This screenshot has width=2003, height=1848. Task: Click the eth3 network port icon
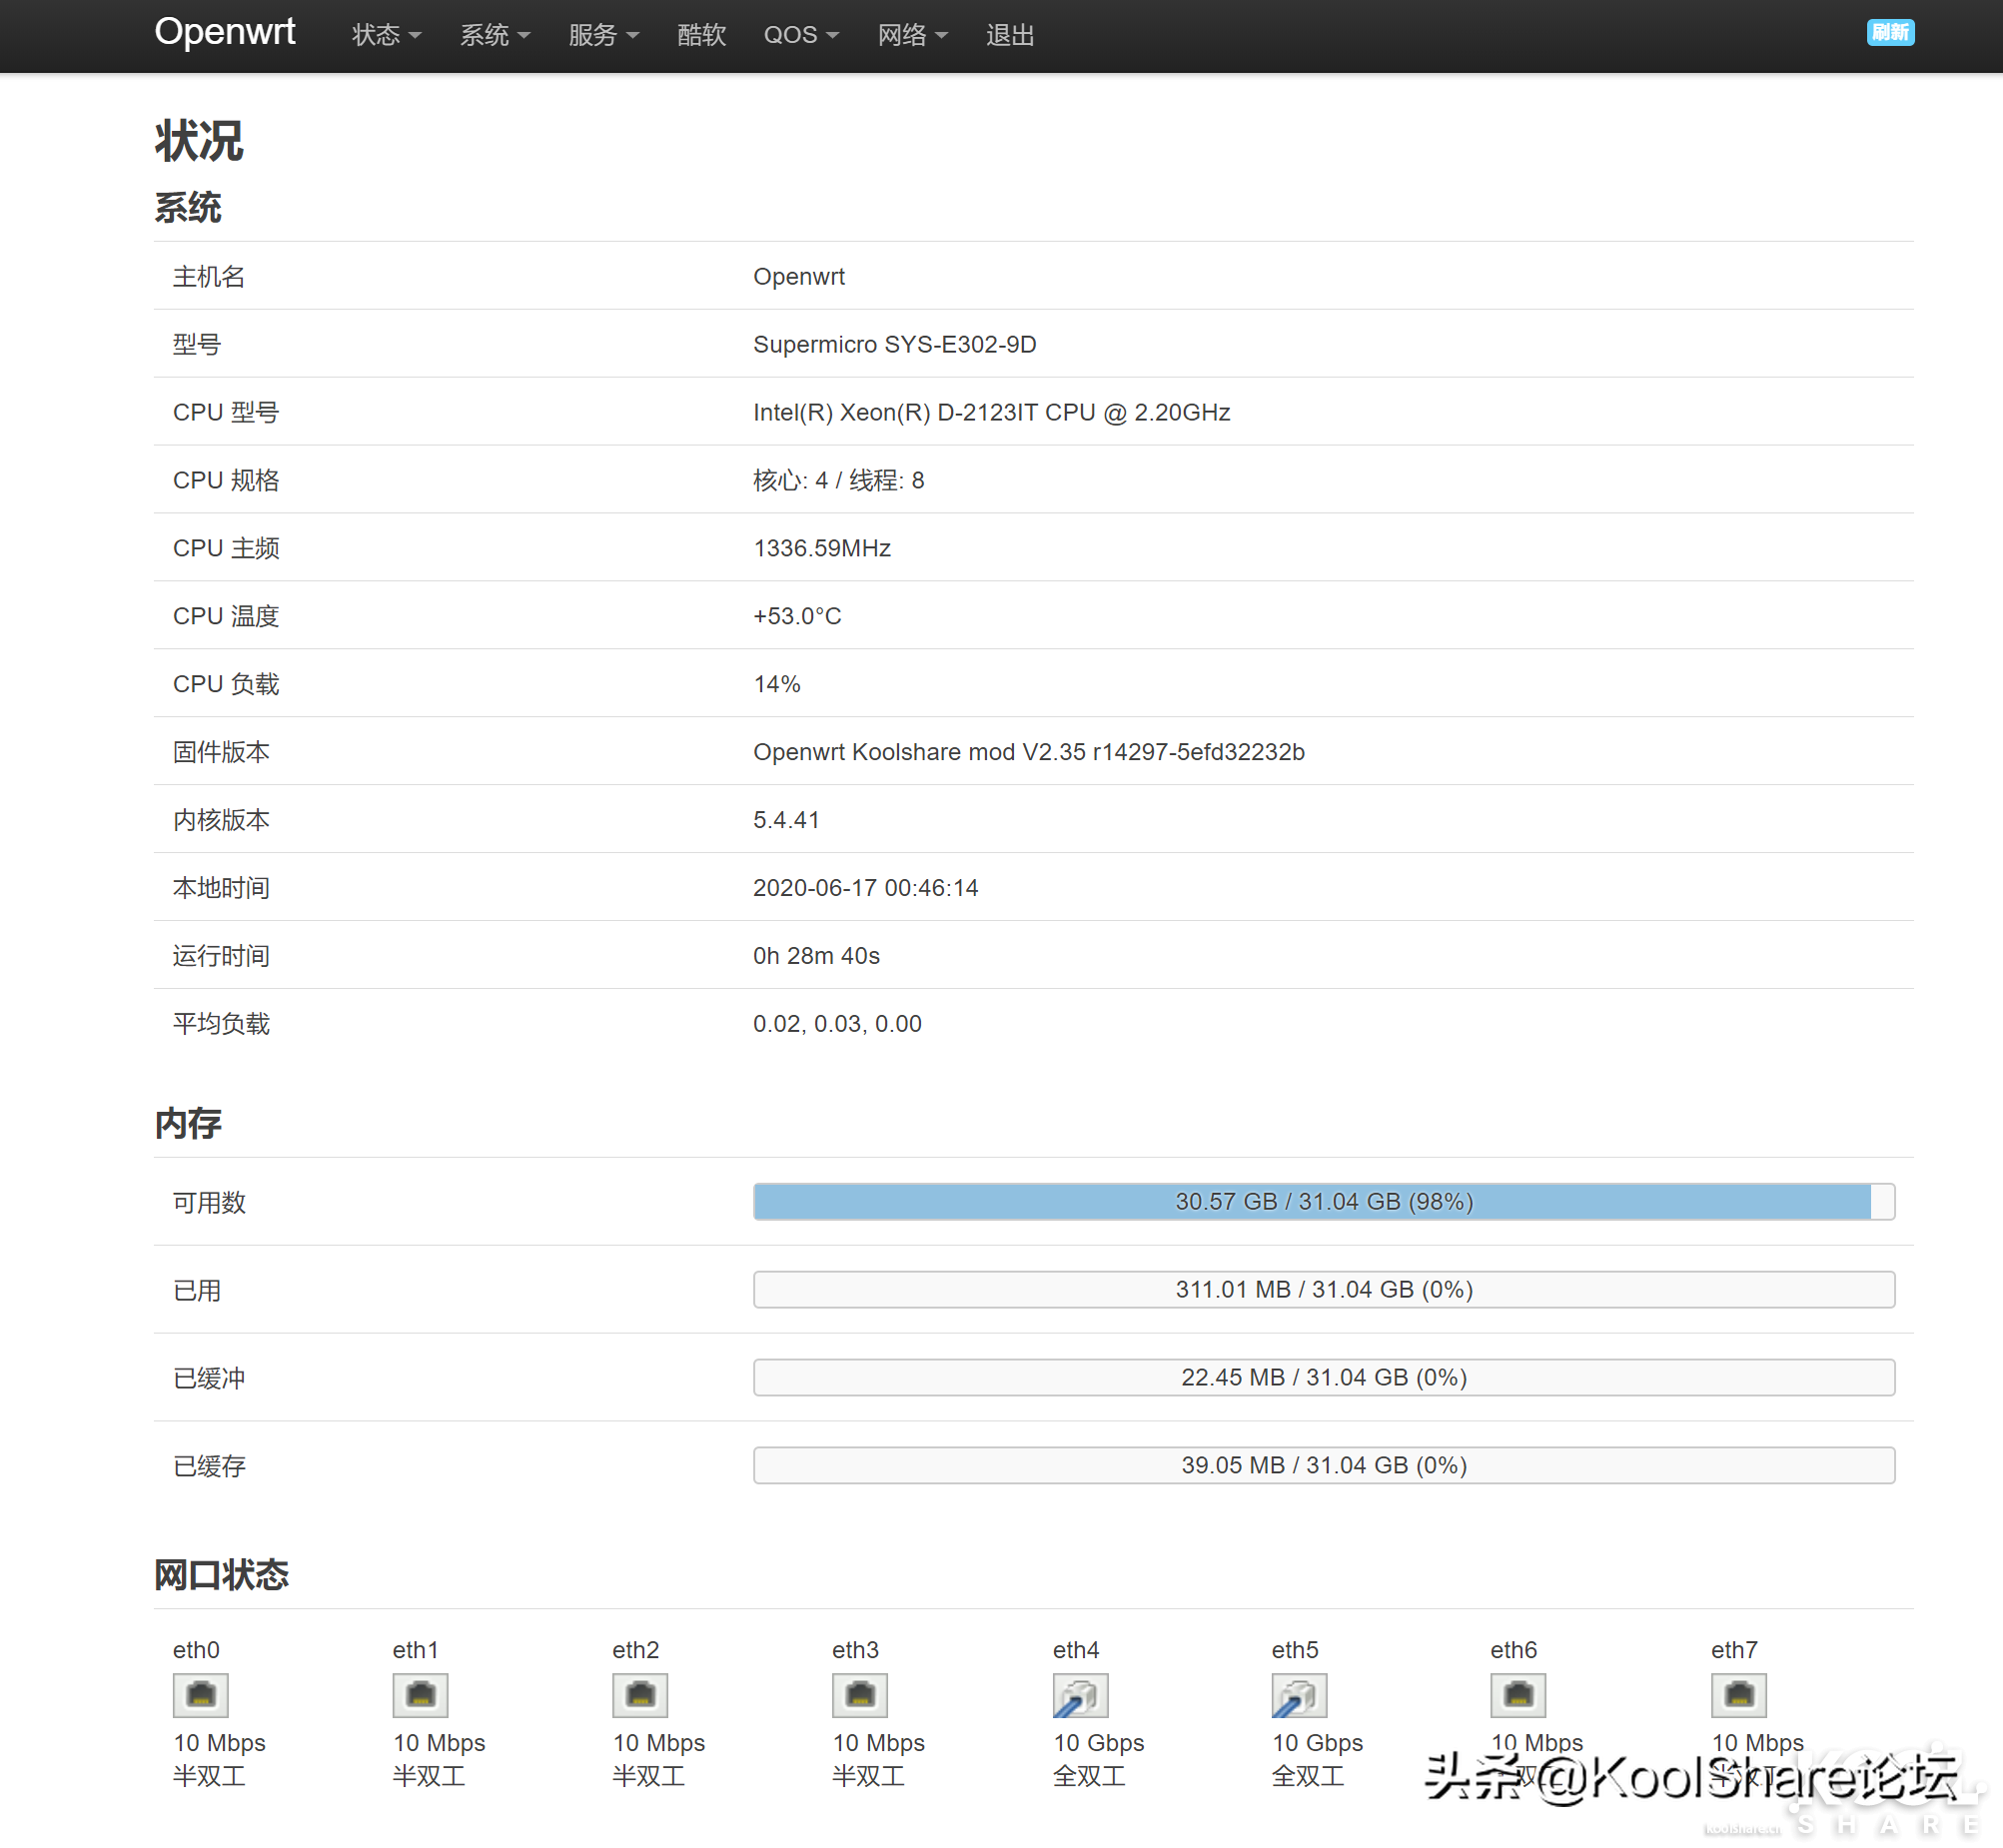tap(860, 1695)
